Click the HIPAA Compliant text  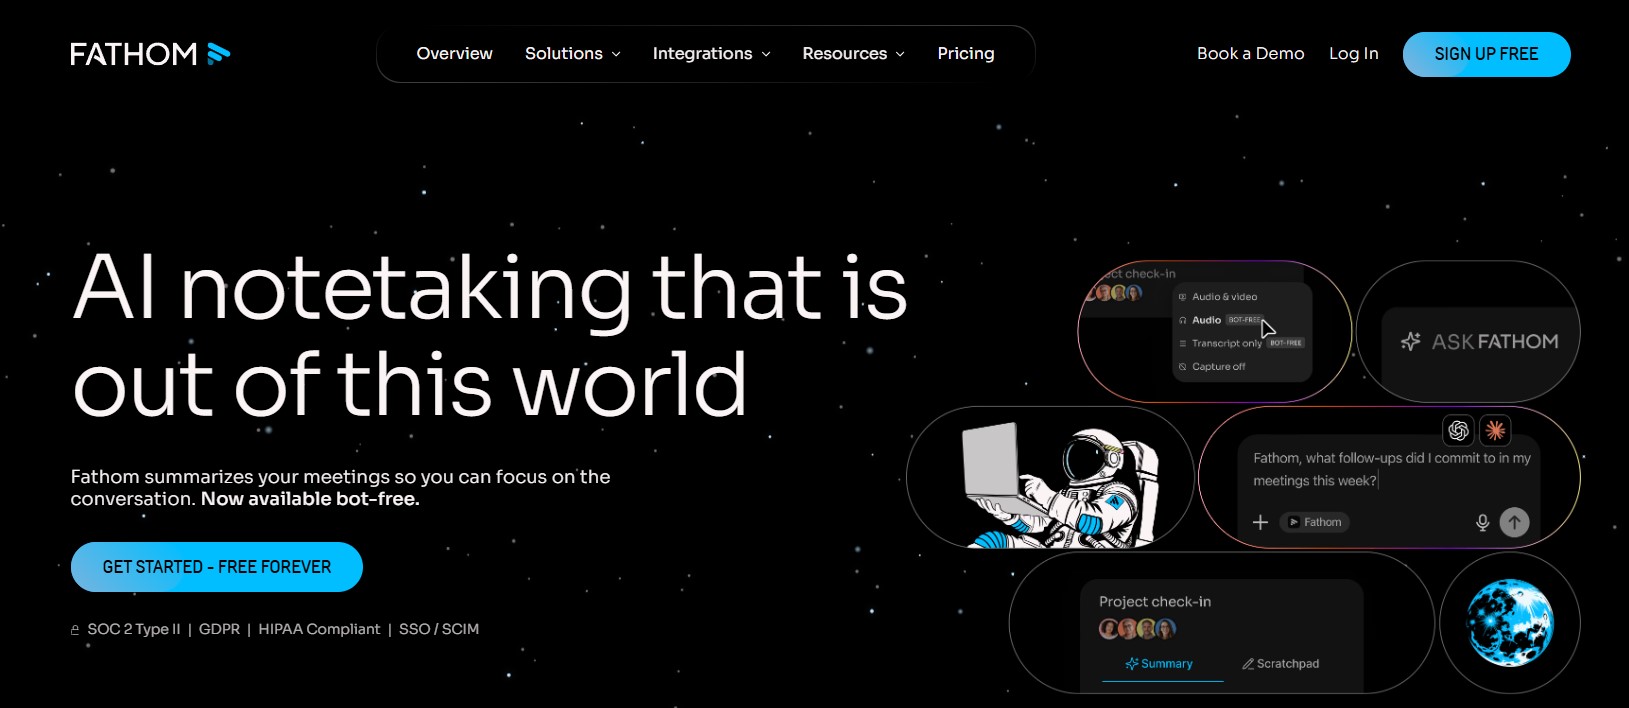click(319, 629)
